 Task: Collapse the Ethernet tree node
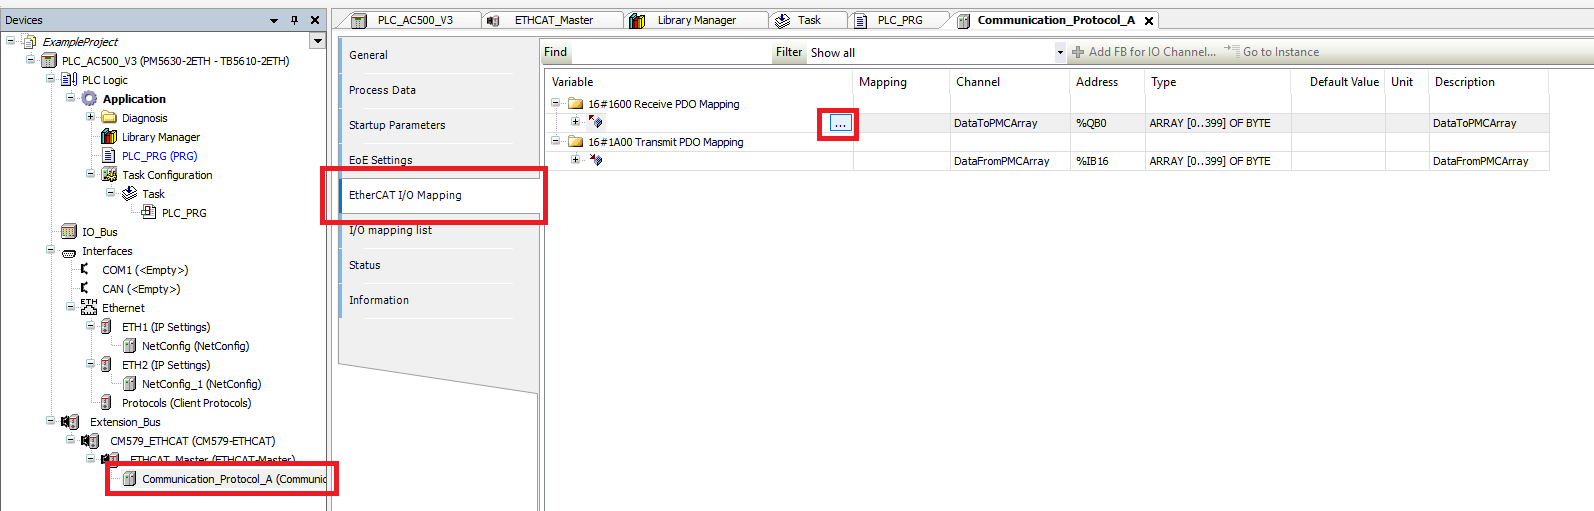70,308
